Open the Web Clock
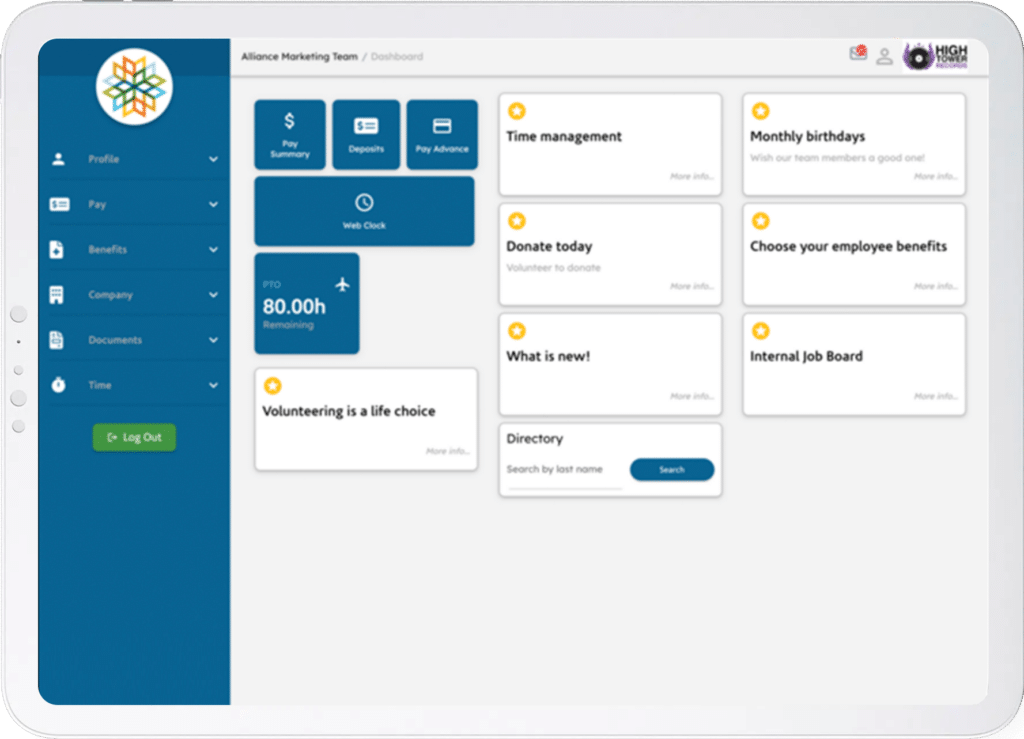The image size is (1024, 739). pos(364,211)
